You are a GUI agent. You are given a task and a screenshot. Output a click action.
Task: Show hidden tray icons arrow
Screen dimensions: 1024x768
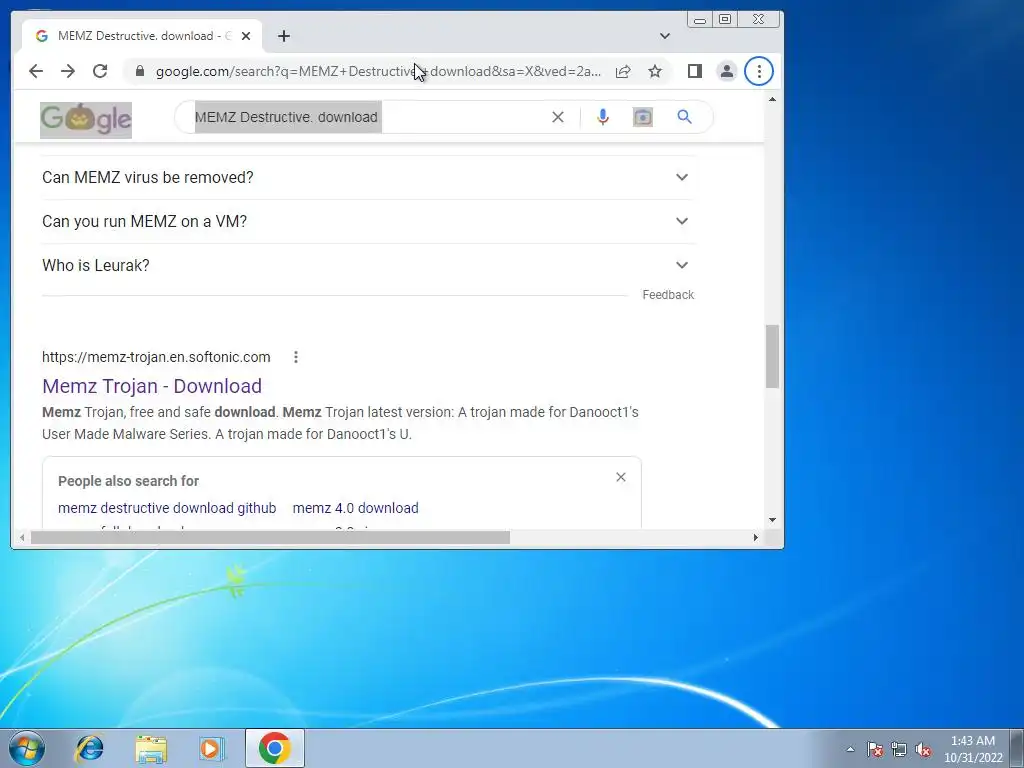850,749
